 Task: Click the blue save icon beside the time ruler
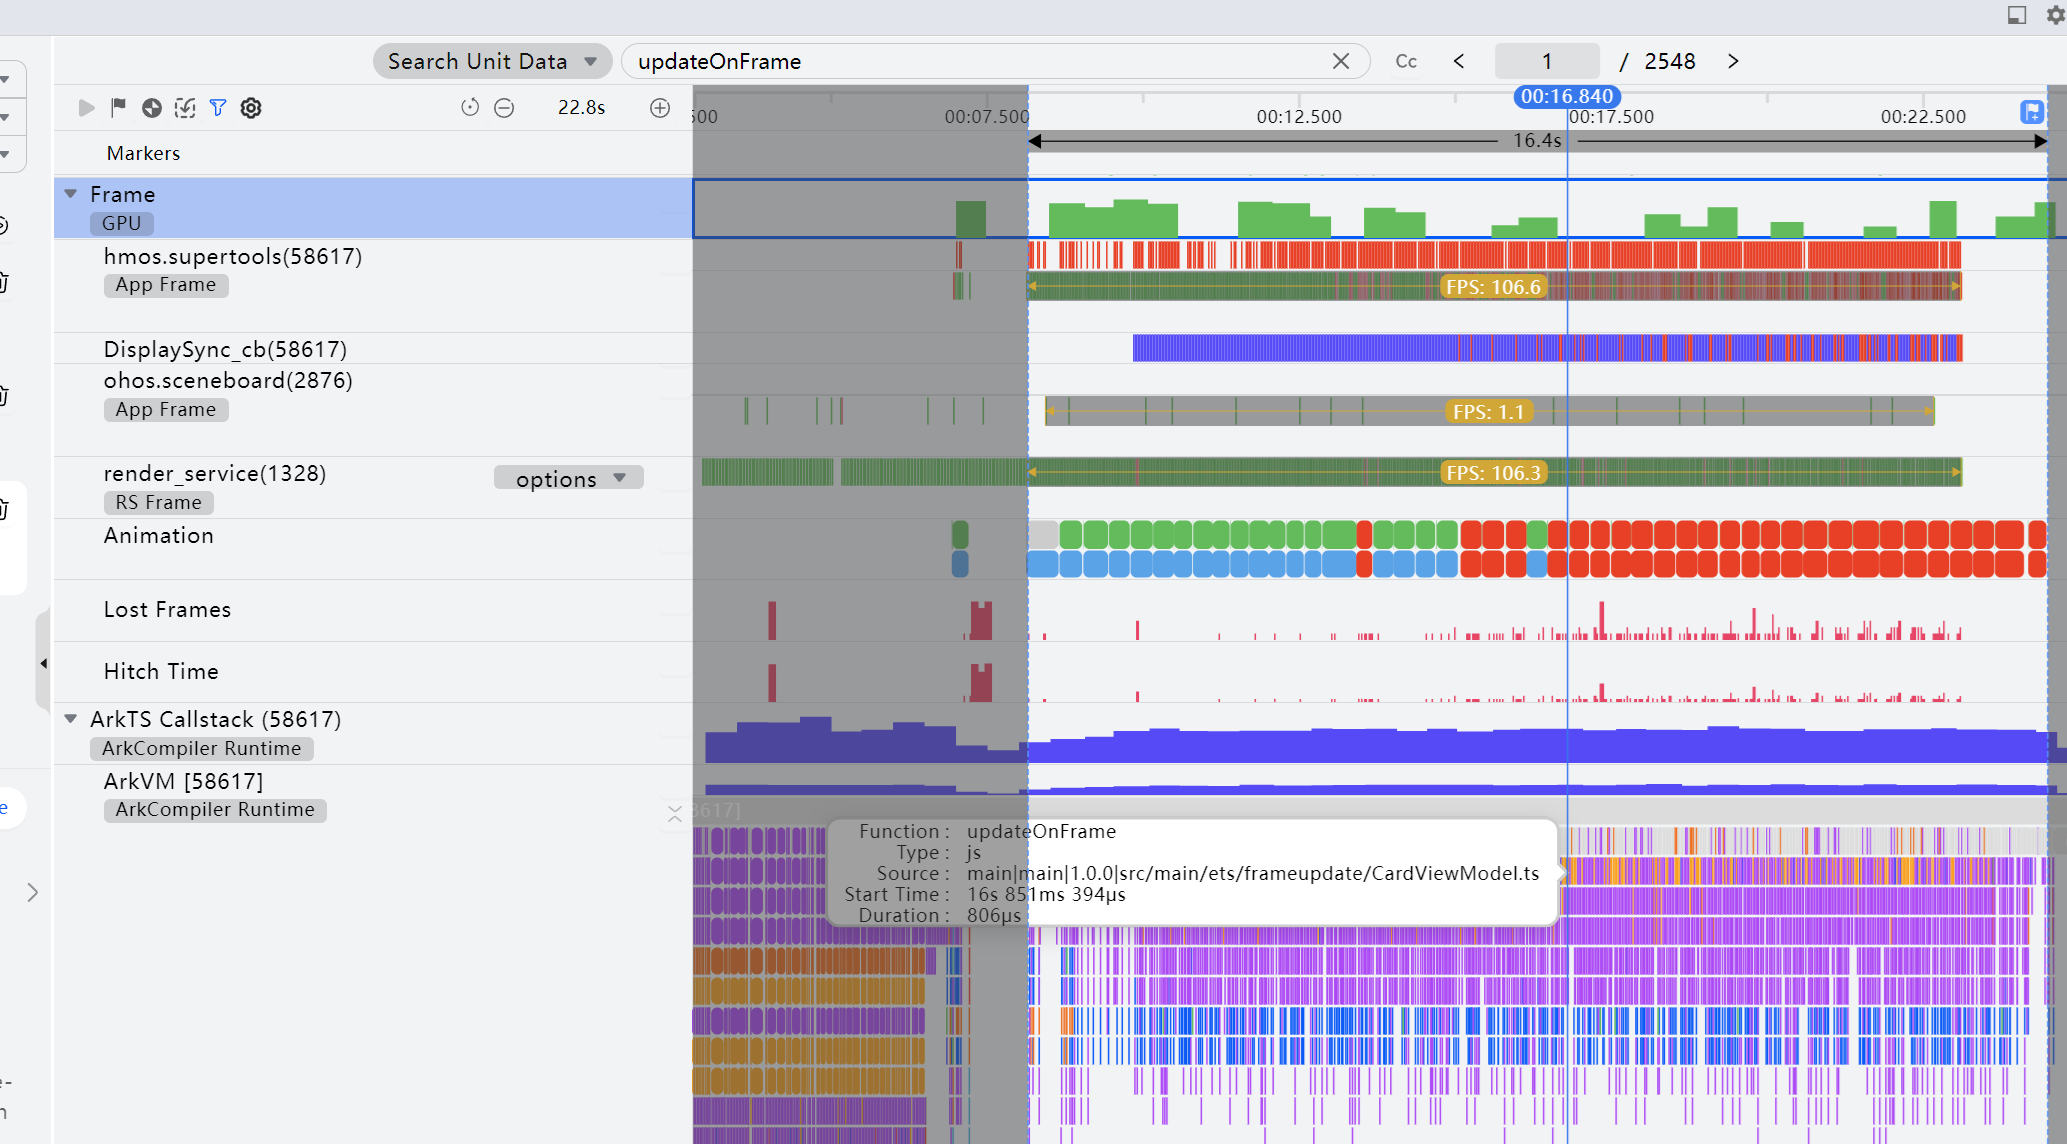tap(2032, 112)
